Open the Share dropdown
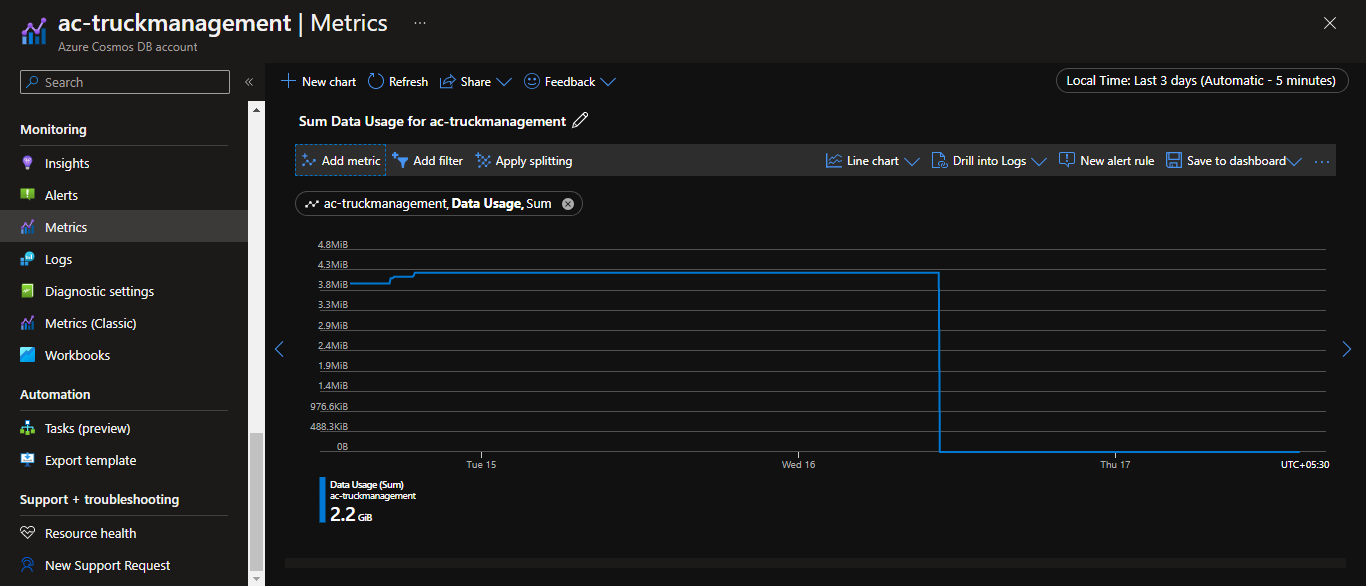The height and width of the screenshot is (586, 1366). (x=475, y=82)
